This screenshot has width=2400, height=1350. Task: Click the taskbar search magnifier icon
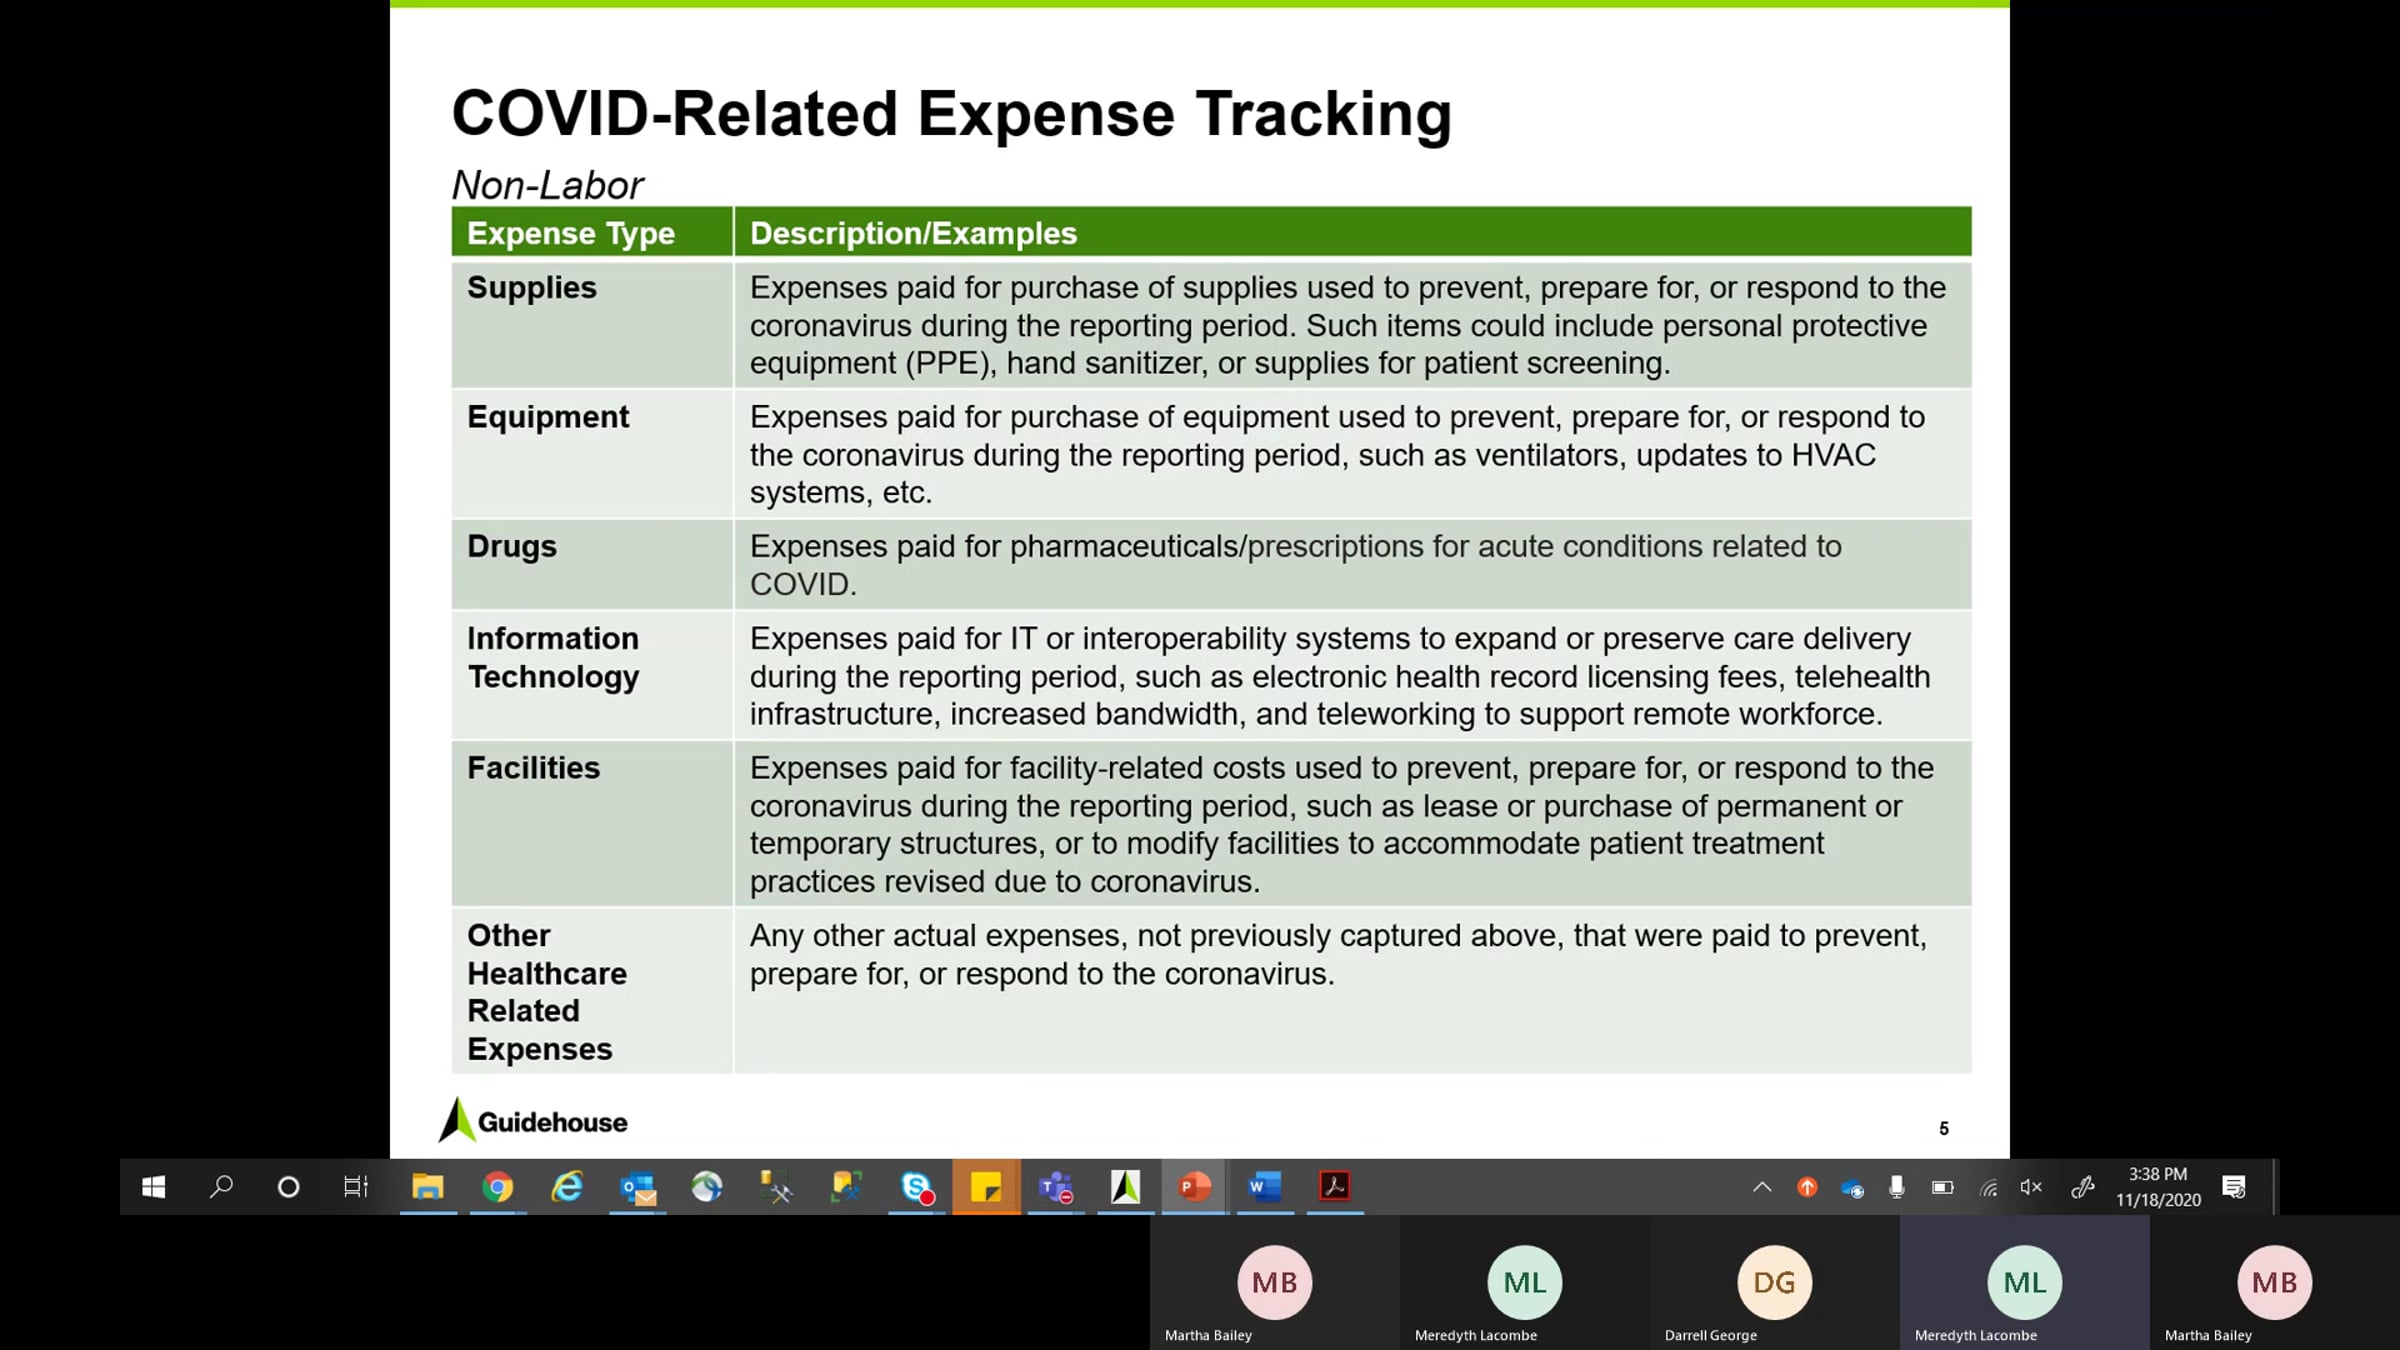click(221, 1187)
